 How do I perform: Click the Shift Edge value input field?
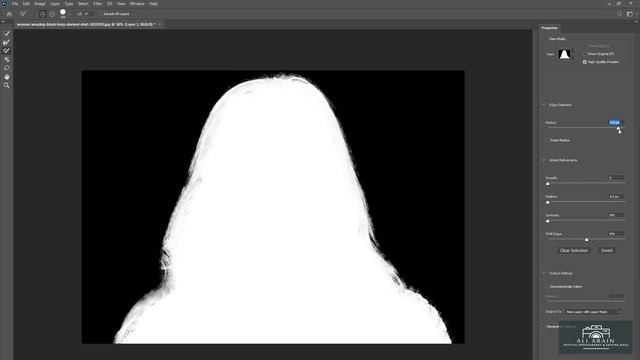tap(616, 234)
